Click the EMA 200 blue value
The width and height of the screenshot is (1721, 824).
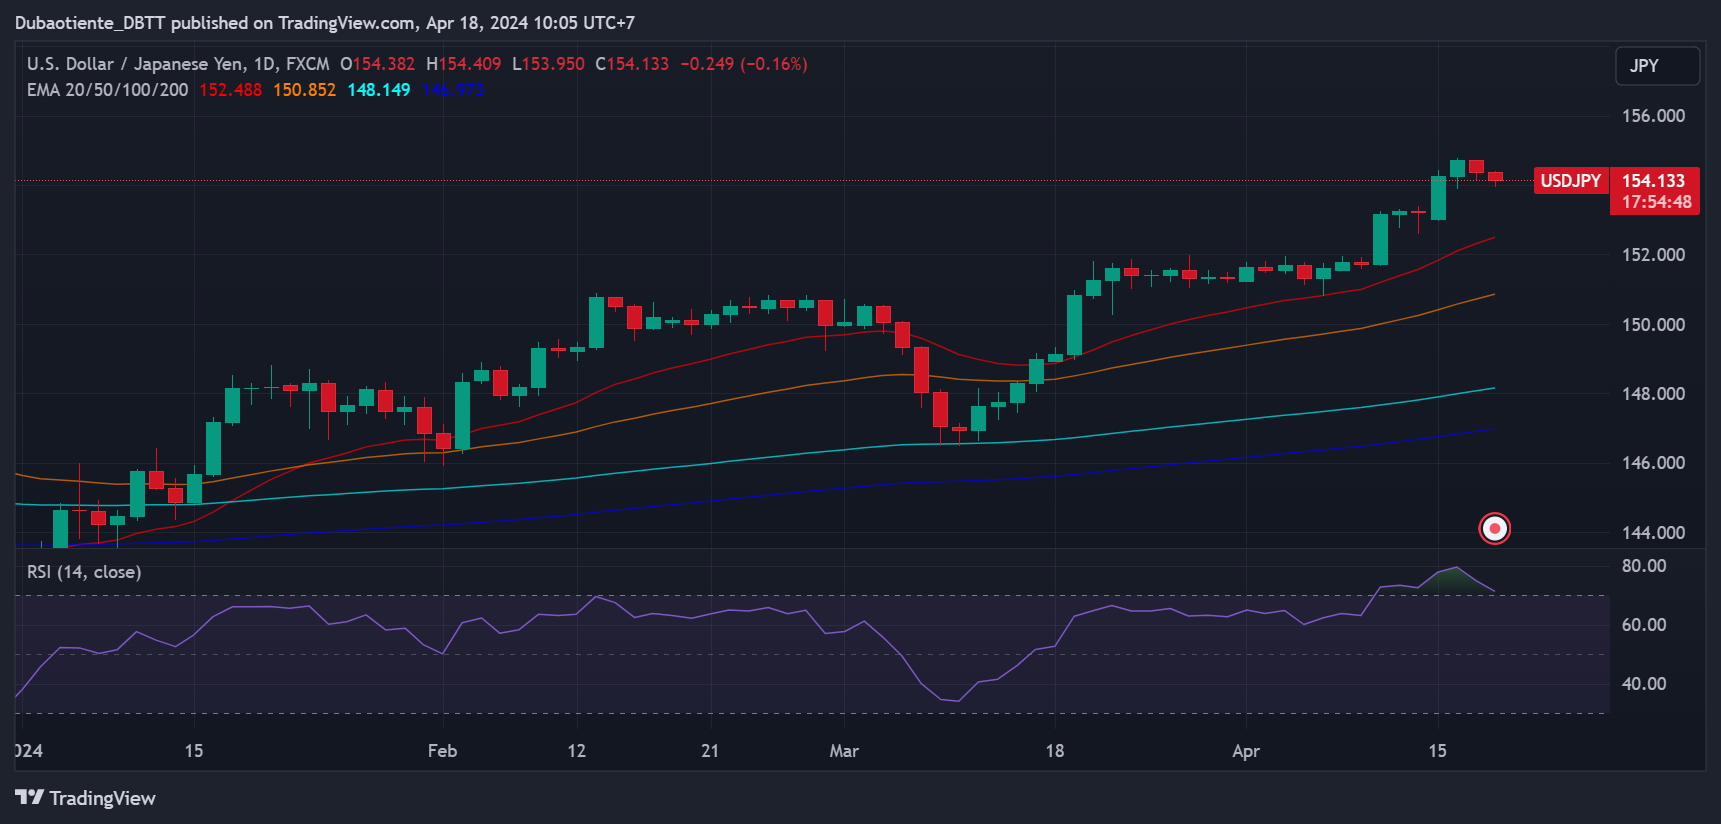(452, 90)
